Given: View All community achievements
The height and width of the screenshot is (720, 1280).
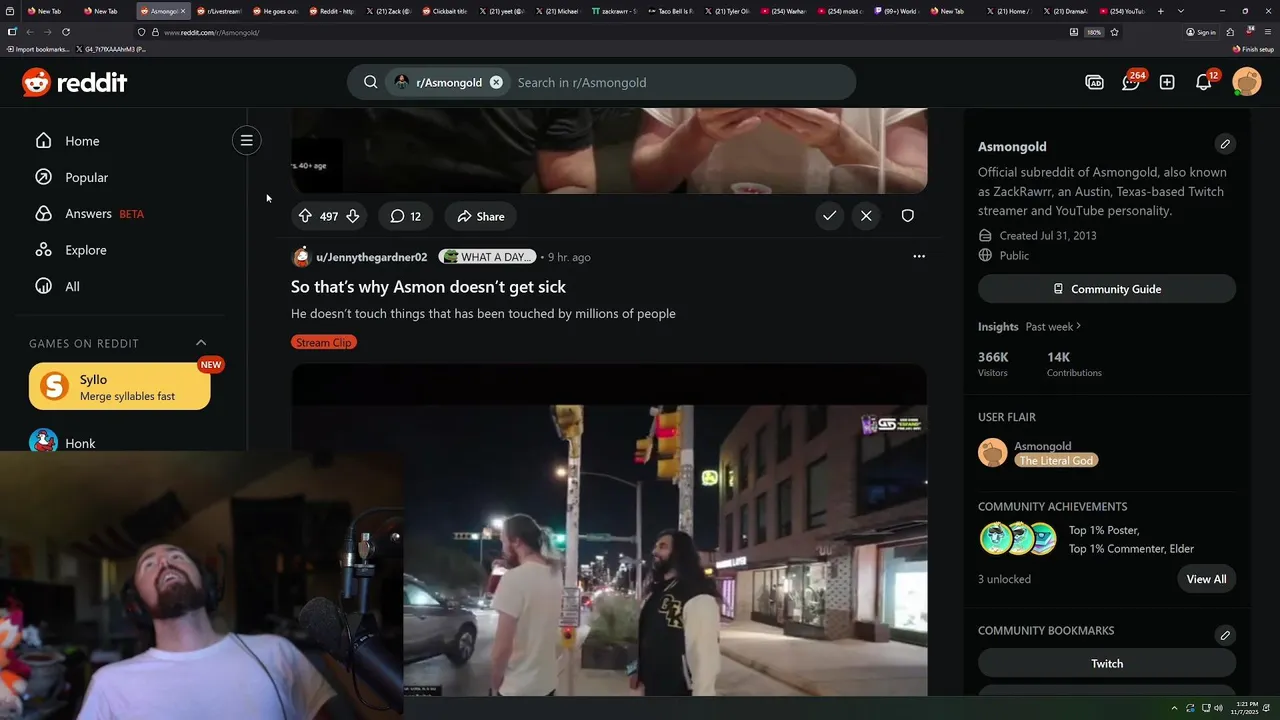Looking at the screenshot, I should pyautogui.click(x=1206, y=579).
